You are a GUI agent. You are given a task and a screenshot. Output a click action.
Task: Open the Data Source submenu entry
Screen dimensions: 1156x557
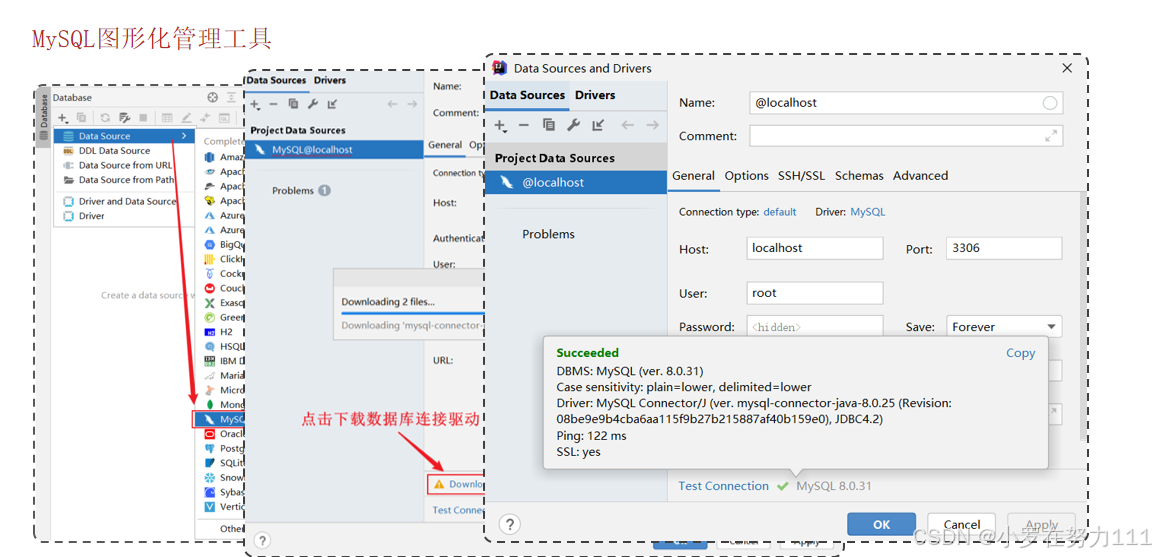(125, 136)
